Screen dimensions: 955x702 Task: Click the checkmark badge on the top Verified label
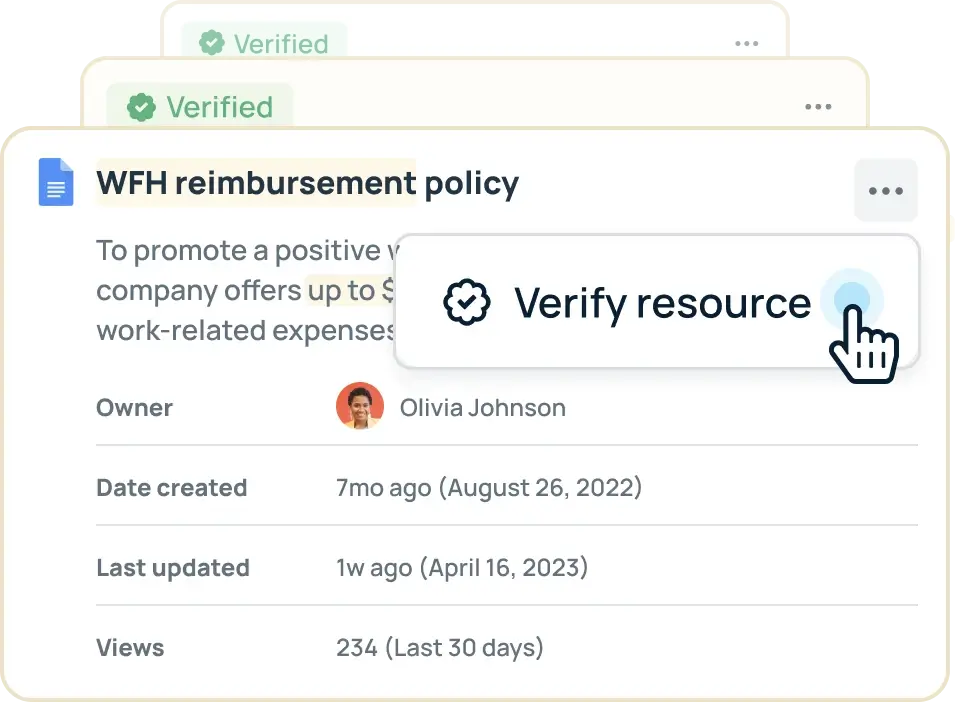212,43
